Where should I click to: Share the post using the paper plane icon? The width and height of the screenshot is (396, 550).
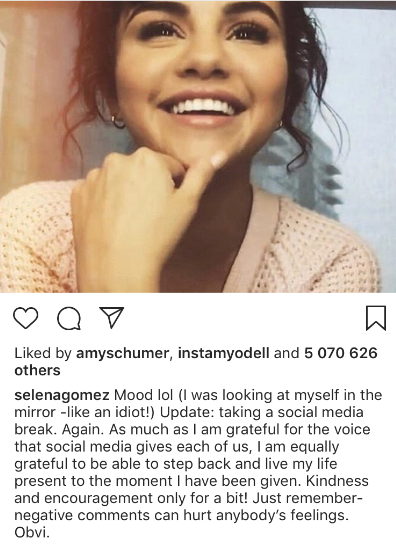[x=112, y=317]
